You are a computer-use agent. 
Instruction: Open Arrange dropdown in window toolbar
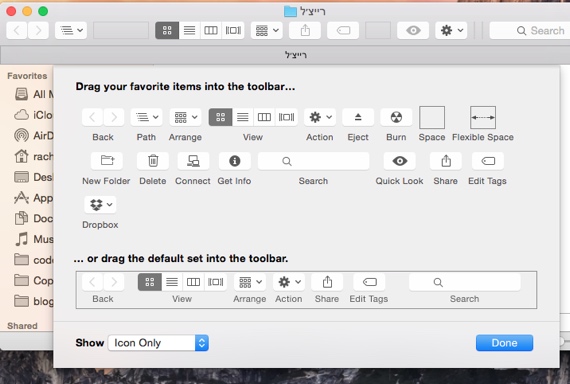point(267,30)
